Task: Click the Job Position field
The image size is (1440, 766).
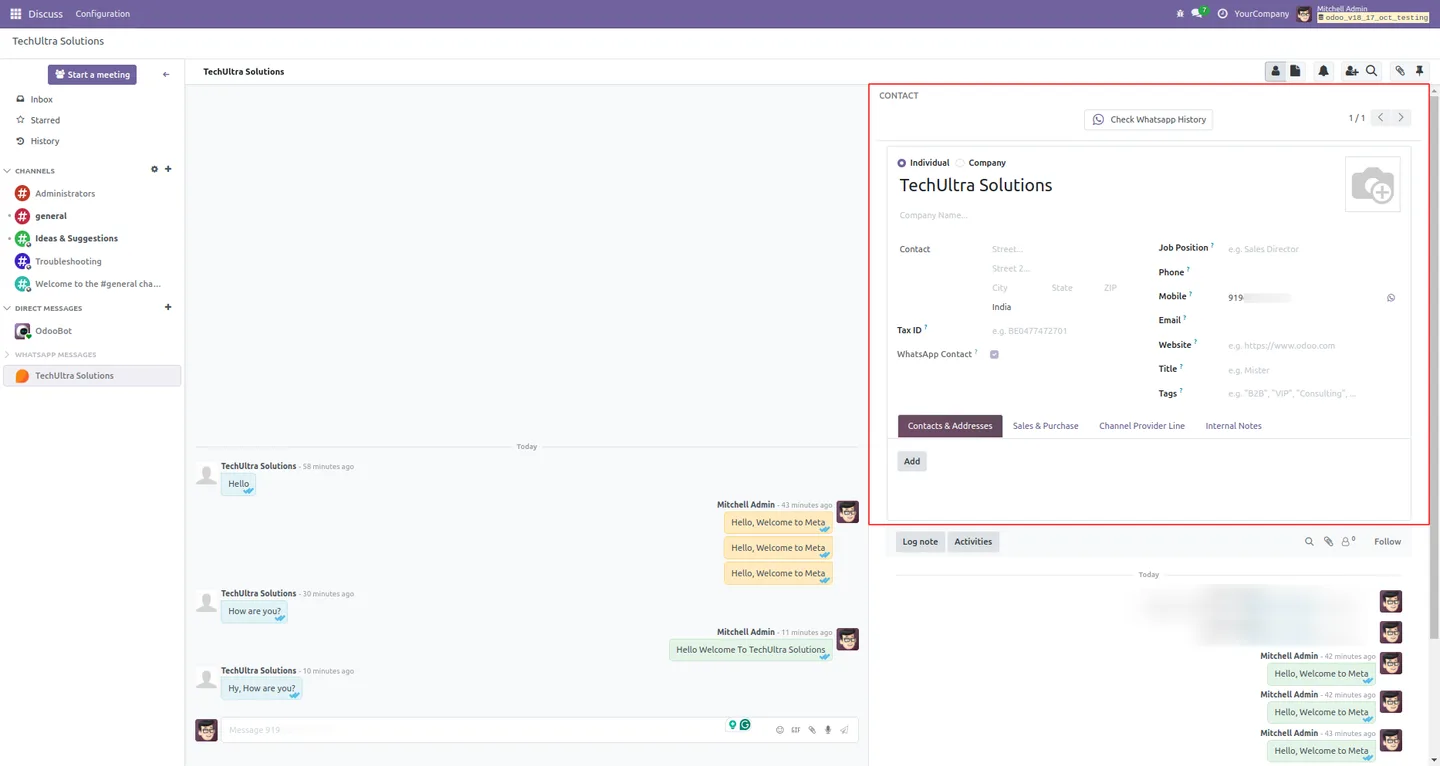Action: [1312, 249]
